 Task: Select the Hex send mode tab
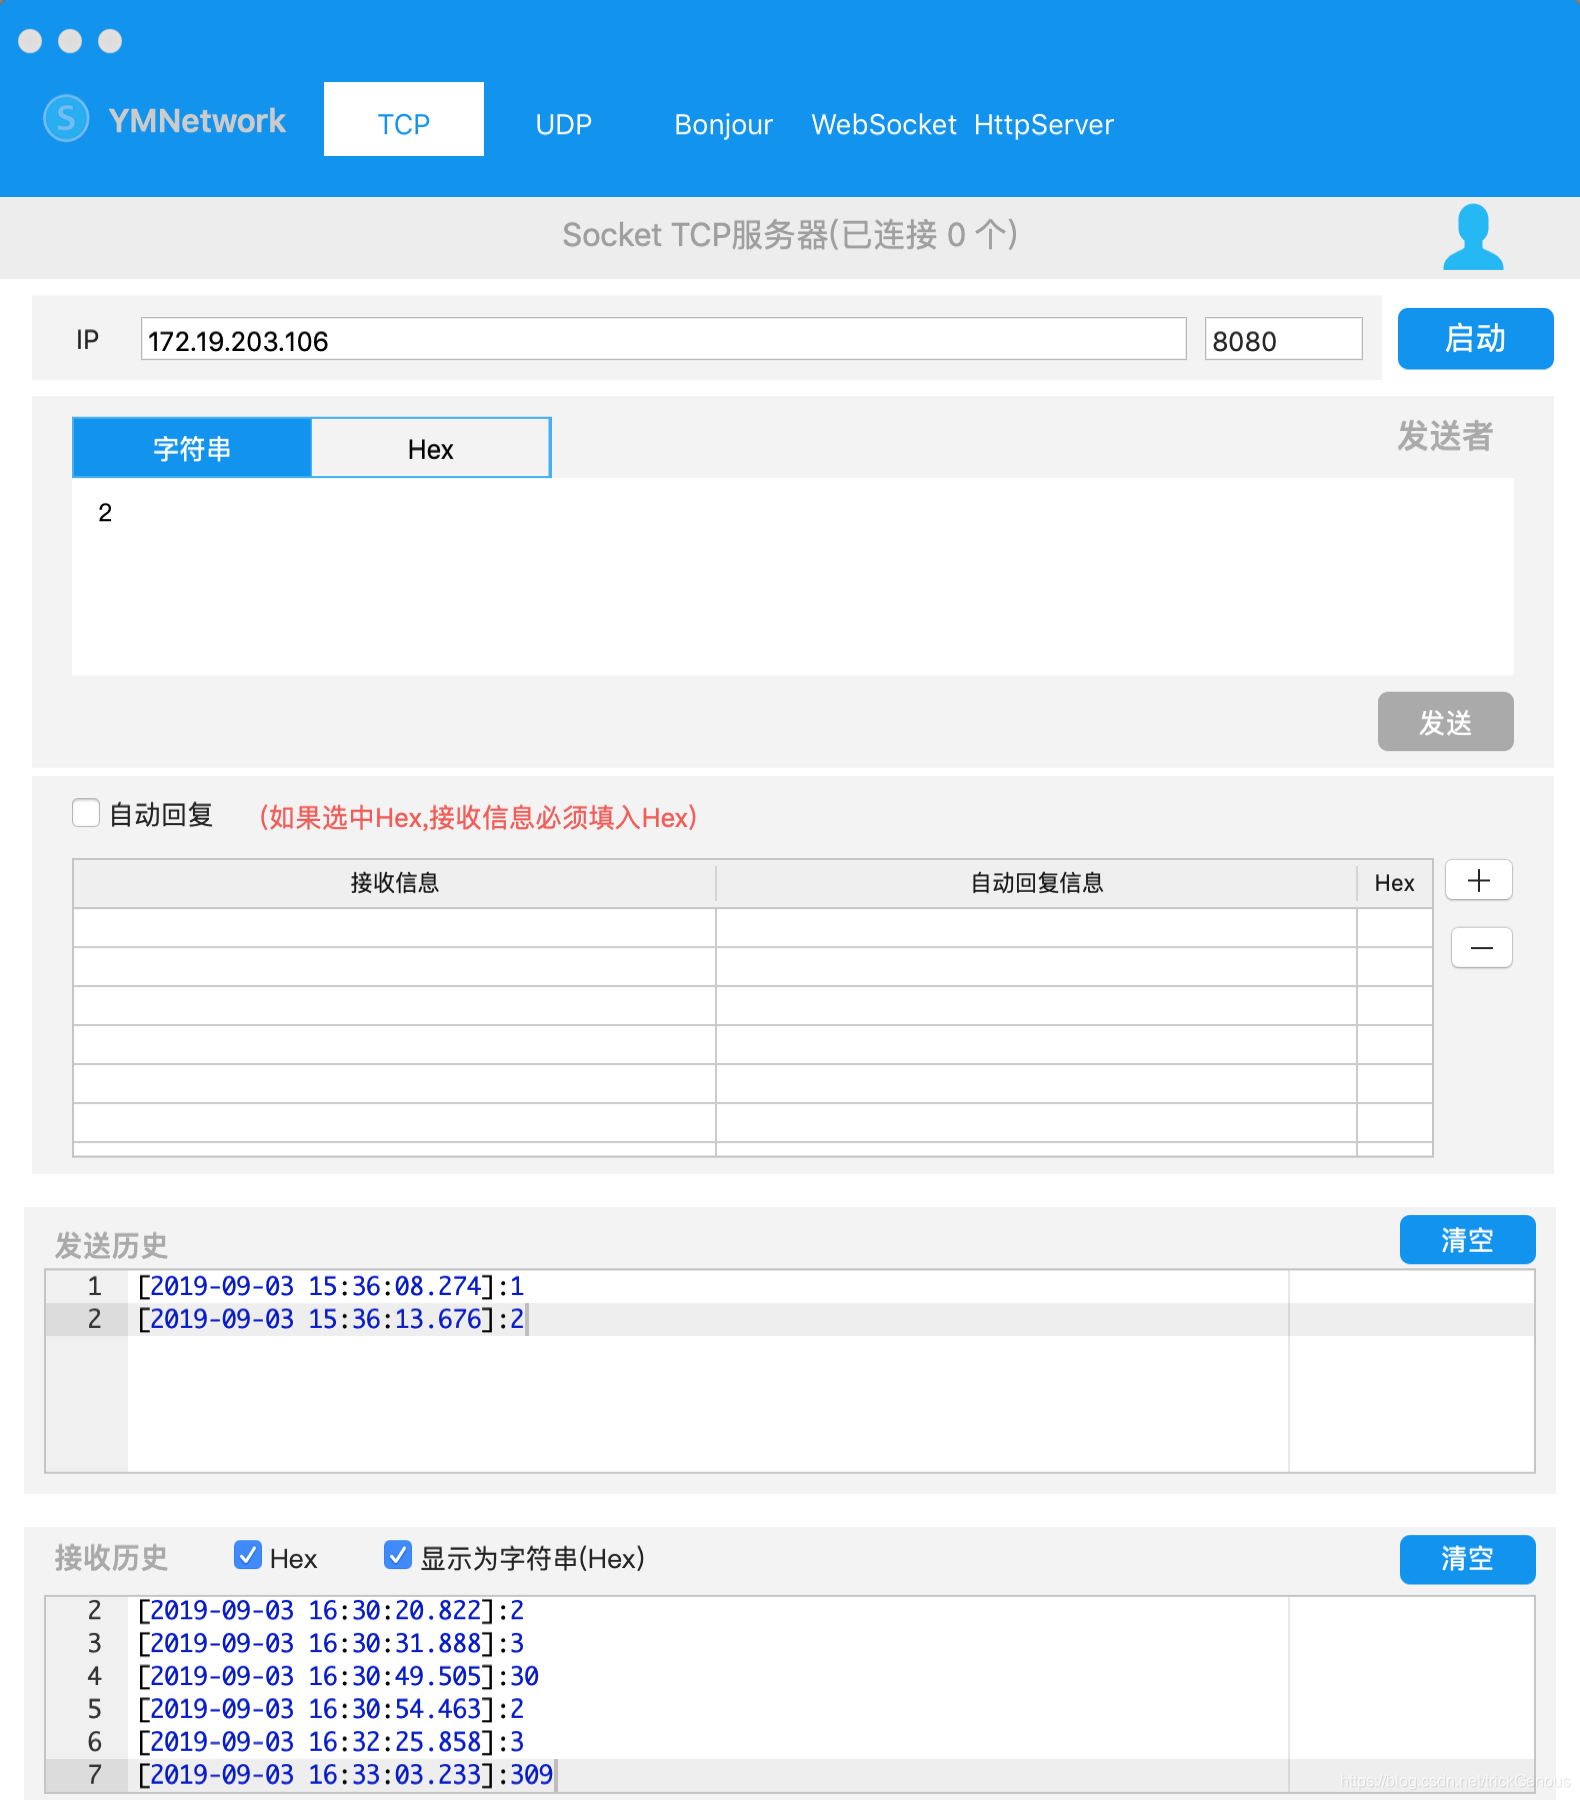pyautogui.click(x=430, y=448)
